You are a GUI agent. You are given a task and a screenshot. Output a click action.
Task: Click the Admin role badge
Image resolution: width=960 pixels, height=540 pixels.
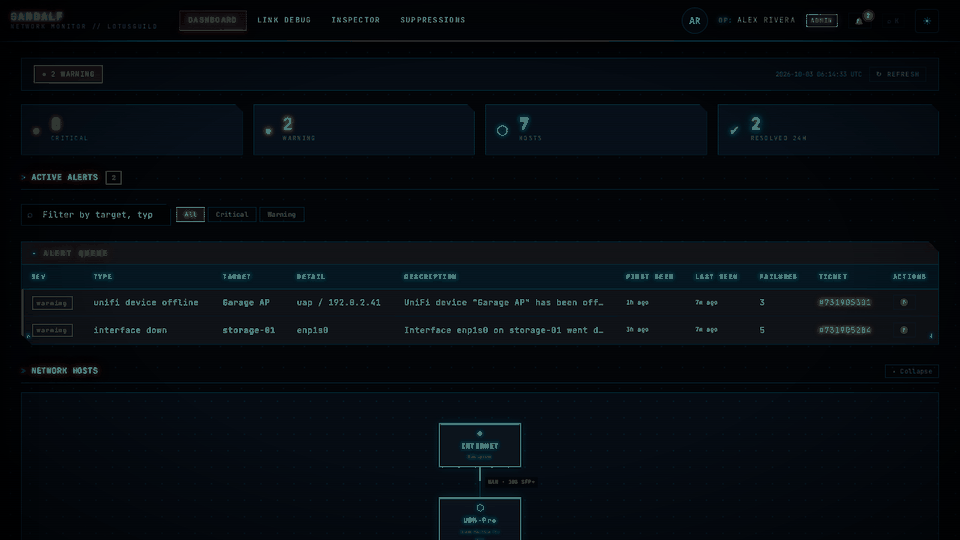[x=822, y=21]
